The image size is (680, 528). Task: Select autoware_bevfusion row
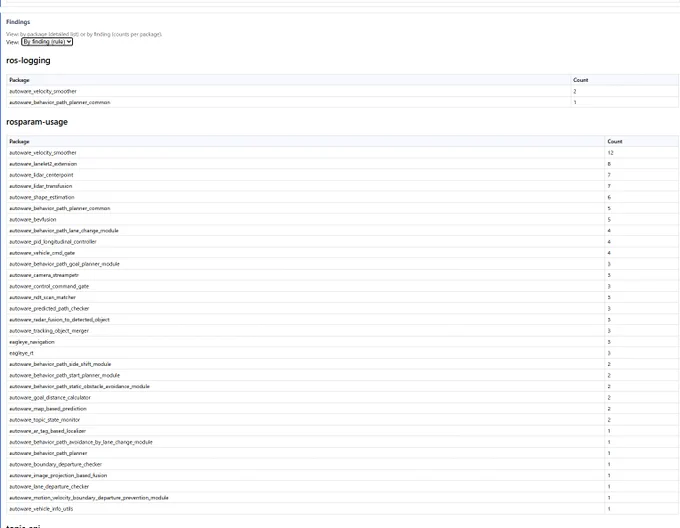point(343,219)
